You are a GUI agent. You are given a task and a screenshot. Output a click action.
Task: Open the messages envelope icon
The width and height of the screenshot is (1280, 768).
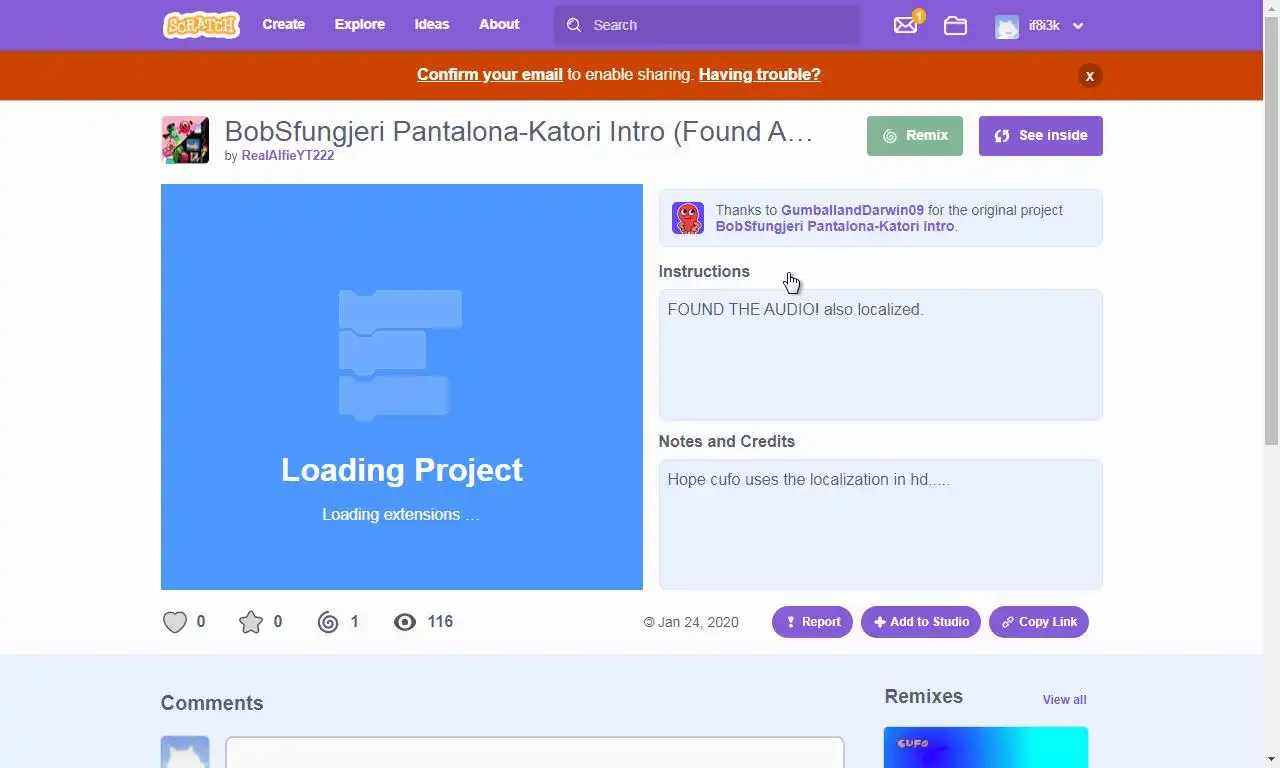point(905,25)
